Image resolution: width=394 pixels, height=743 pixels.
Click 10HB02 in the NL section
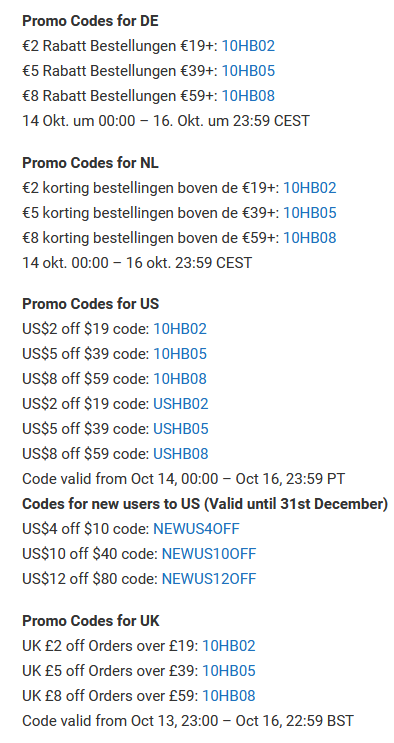310,188
